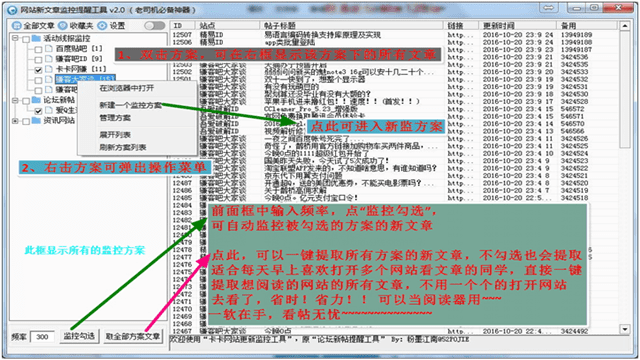Sort by the 帖子标题 column header
Viewport: 640px width, 360px height.
click(x=352, y=26)
